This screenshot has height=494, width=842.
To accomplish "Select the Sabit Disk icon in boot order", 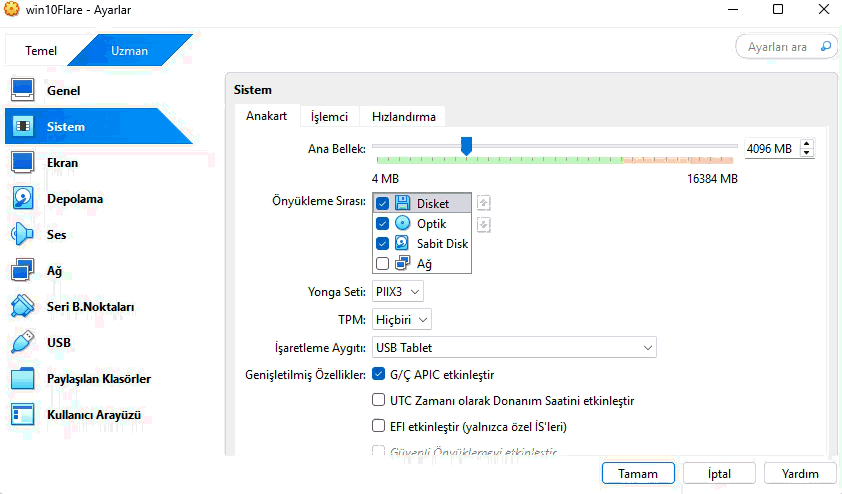I will tap(402, 243).
